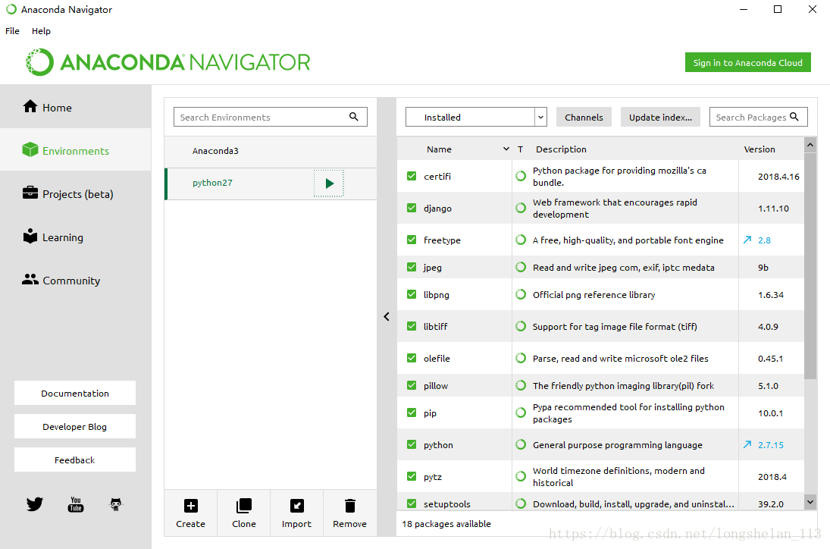Click the certifi package type circle icon
The height and width of the screenshot is (549, 830).
point(521,176)
